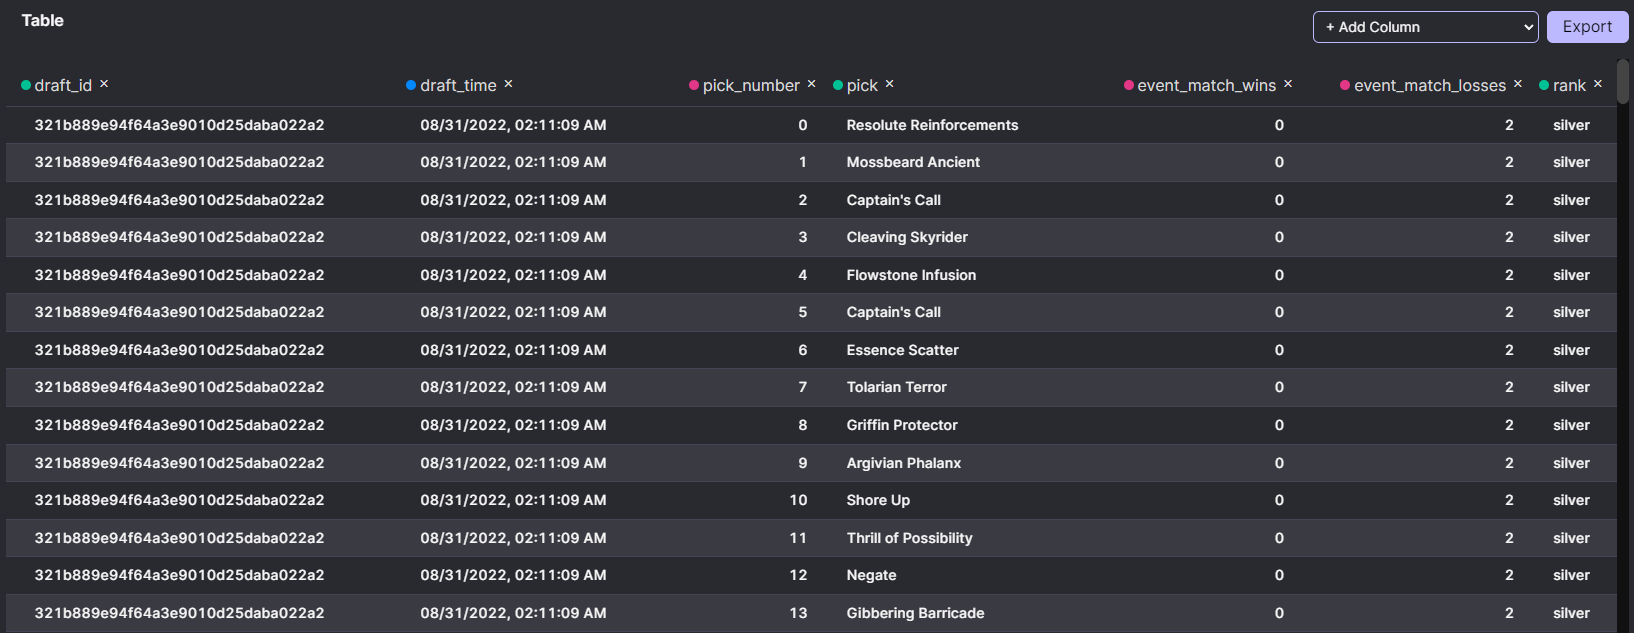This screenshot has width=1634, height=633.
Task: Click the x next to pick_number header
Action: 811,84
